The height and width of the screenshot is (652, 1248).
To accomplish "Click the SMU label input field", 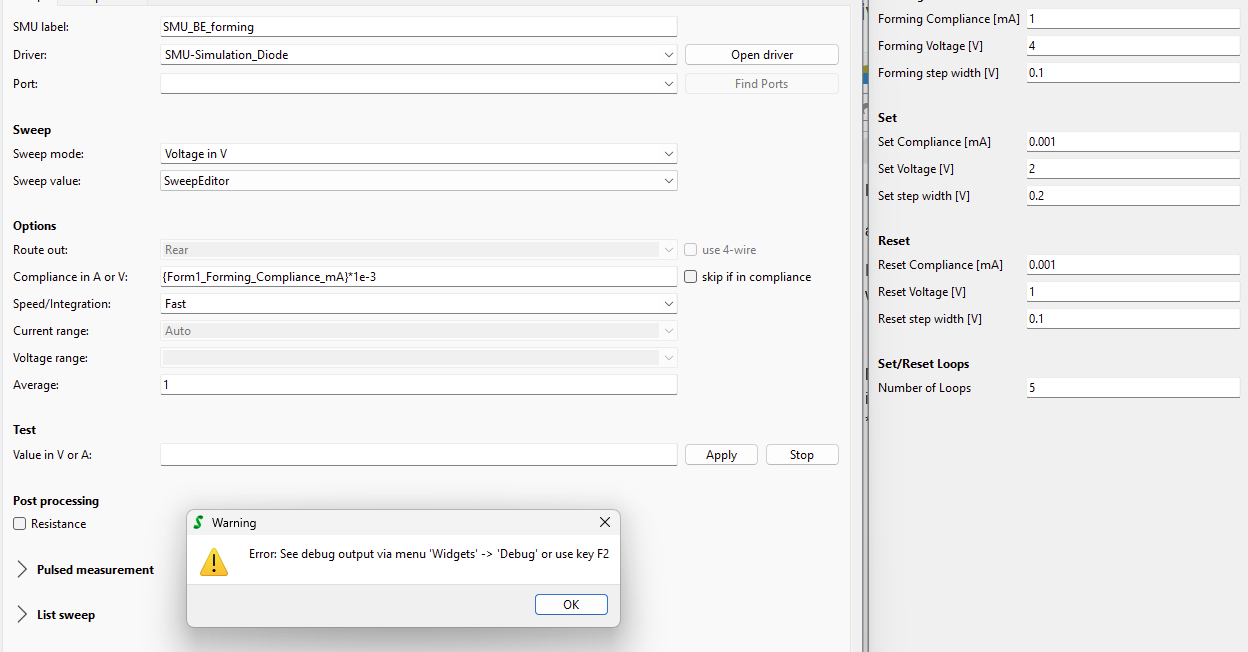I will [418, 27].
